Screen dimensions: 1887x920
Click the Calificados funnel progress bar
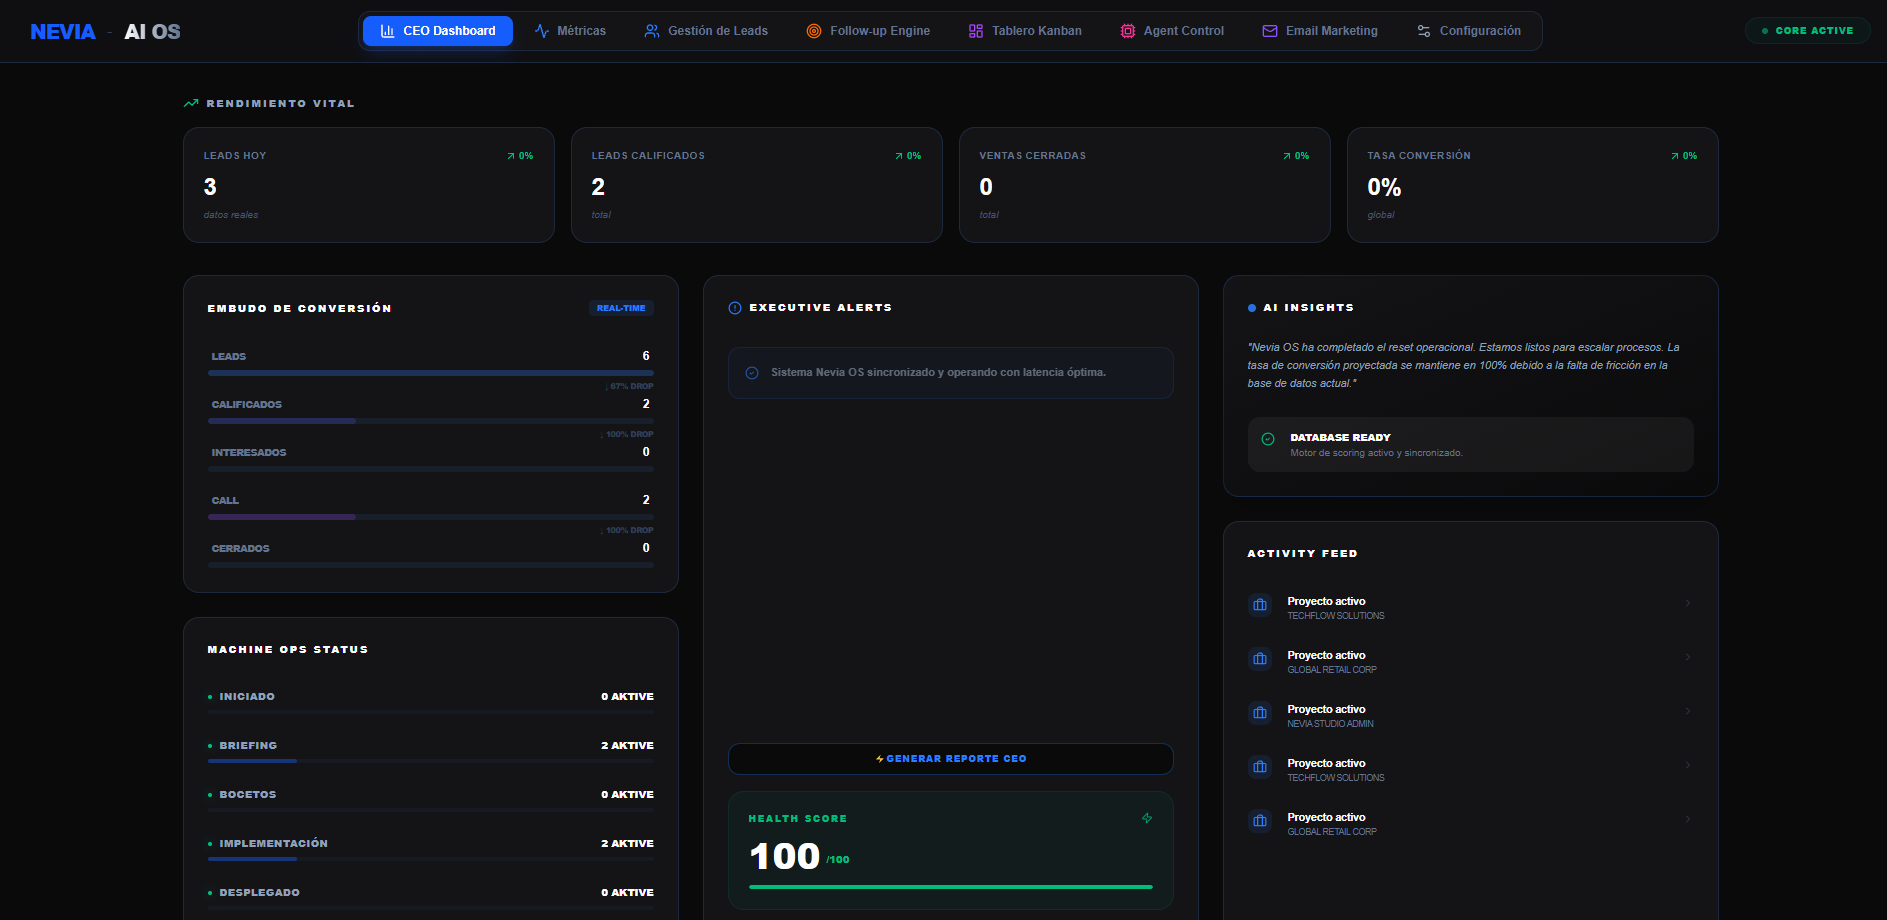tap(431, 421)
